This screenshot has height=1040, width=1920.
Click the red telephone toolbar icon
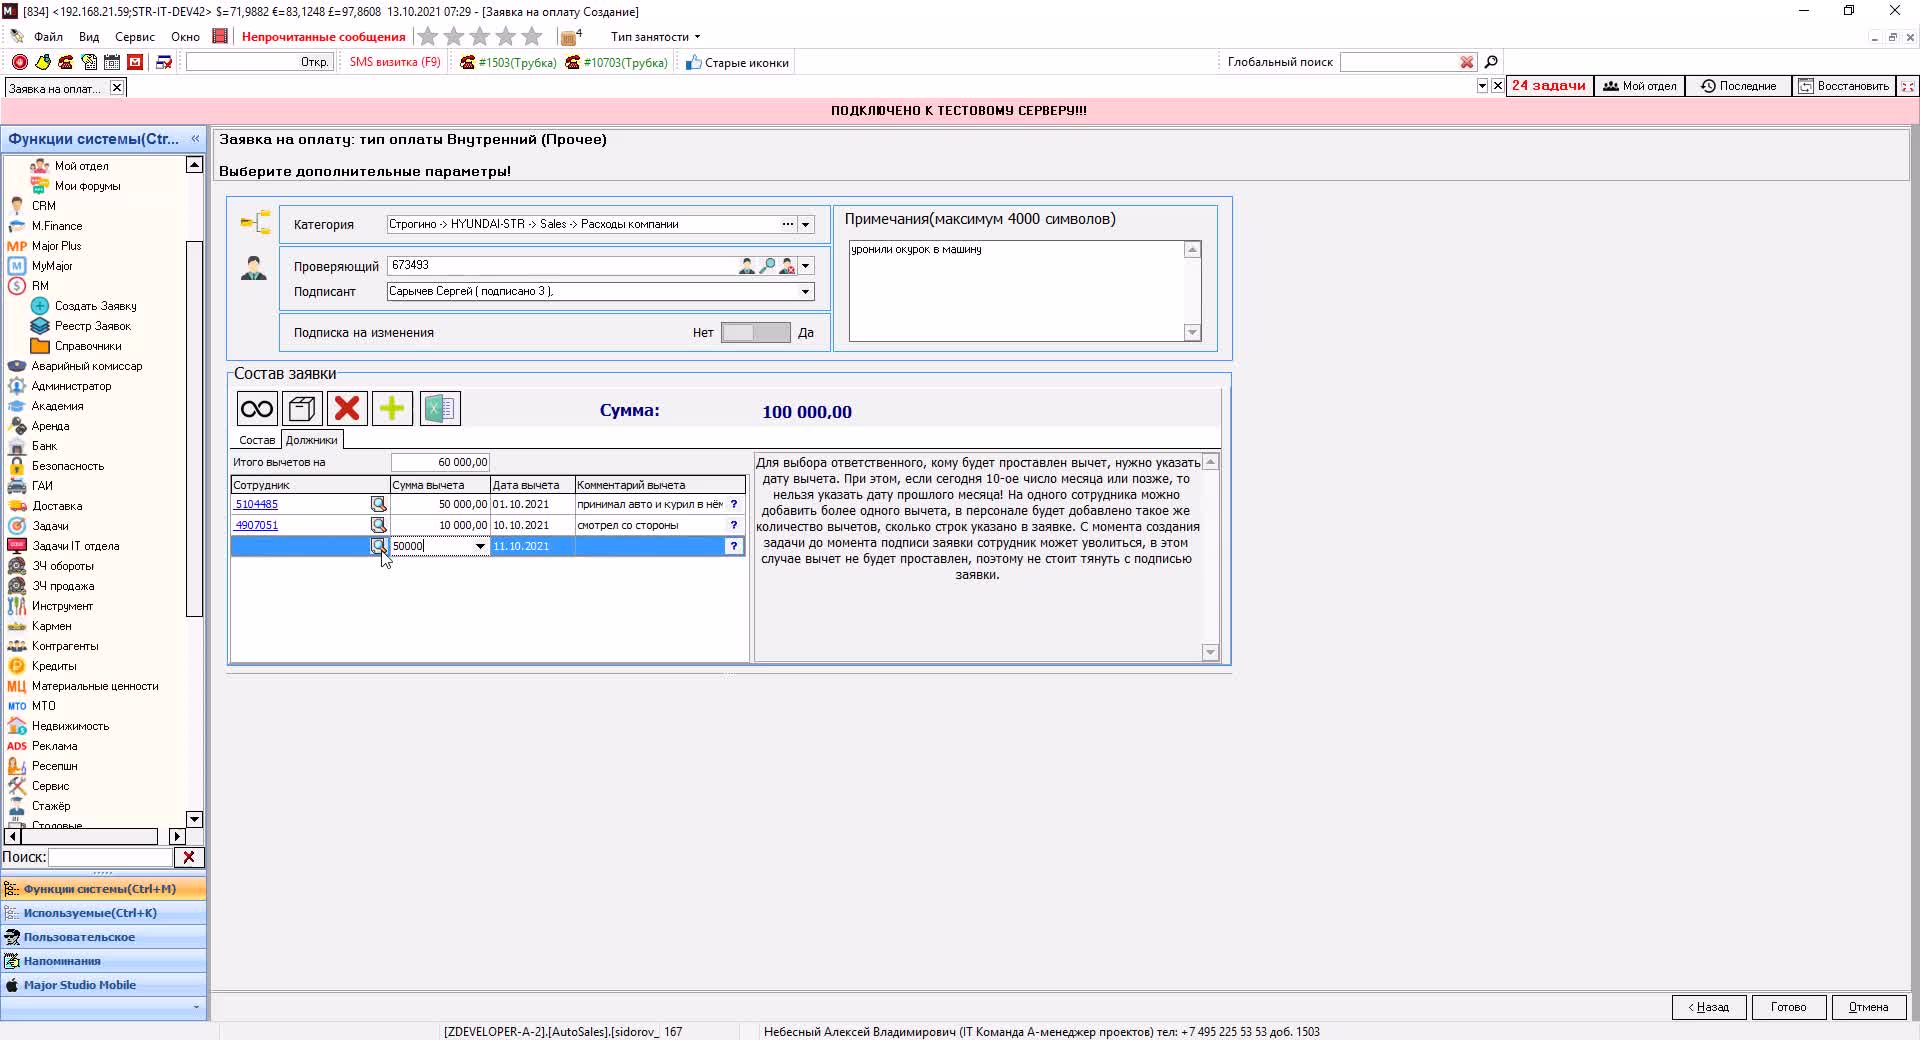66,62
